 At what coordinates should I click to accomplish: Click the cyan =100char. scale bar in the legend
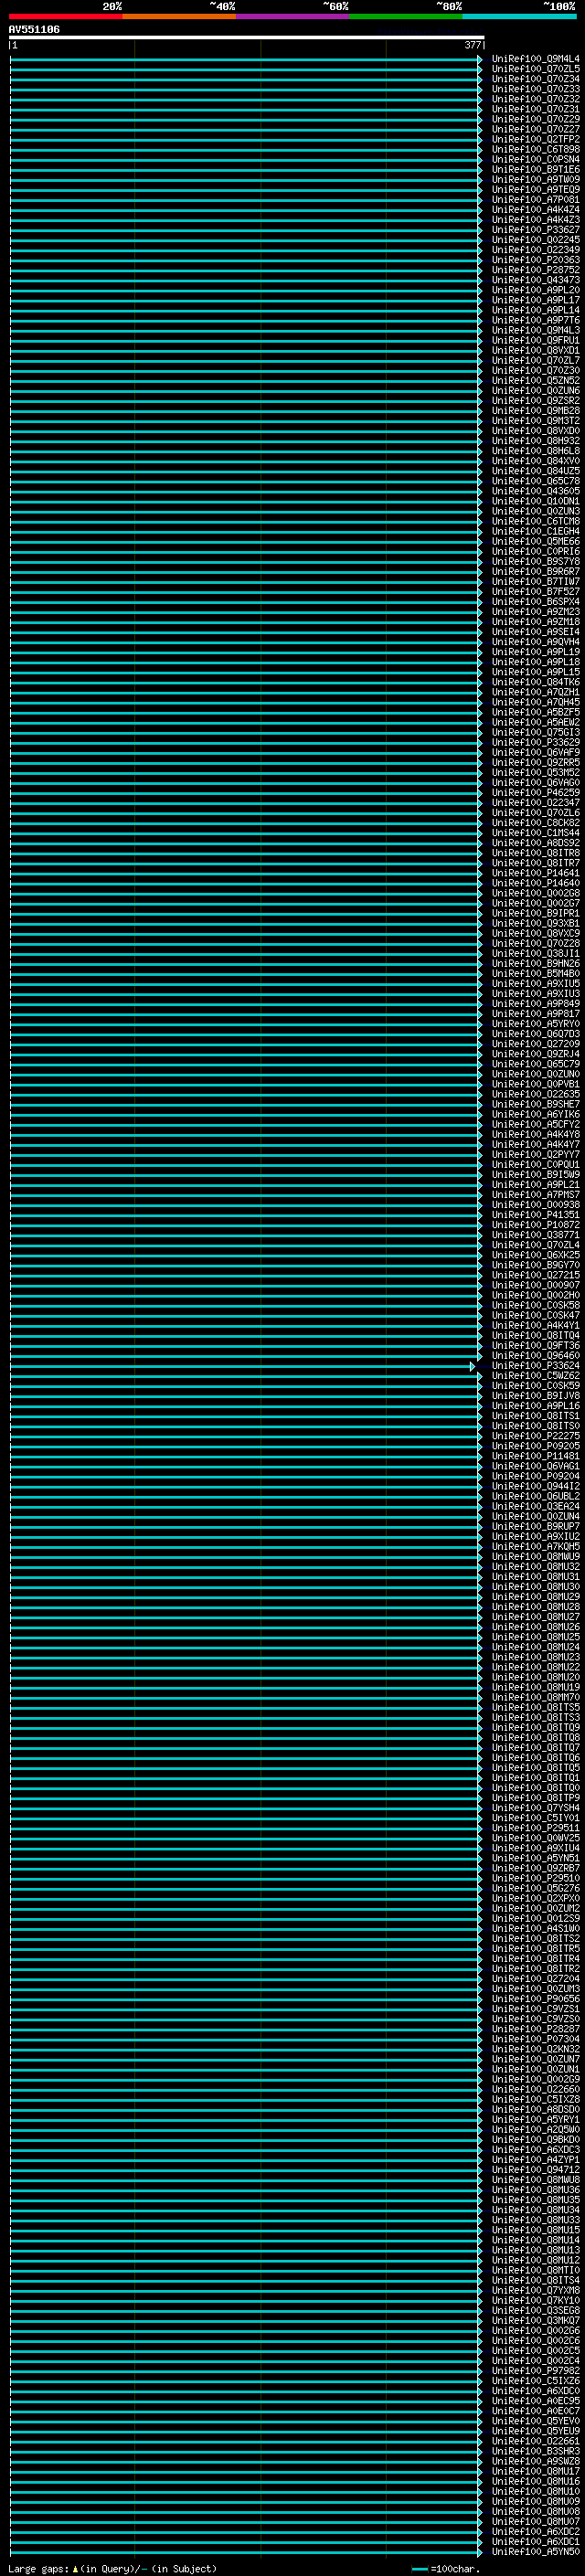pyautogui.click(x=420, y=2569)
